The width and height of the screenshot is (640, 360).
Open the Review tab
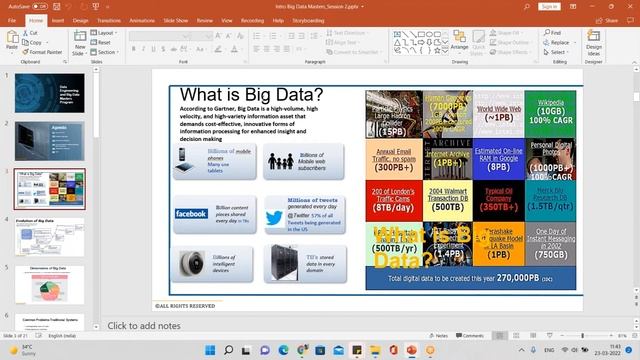(x=205, y=20)
